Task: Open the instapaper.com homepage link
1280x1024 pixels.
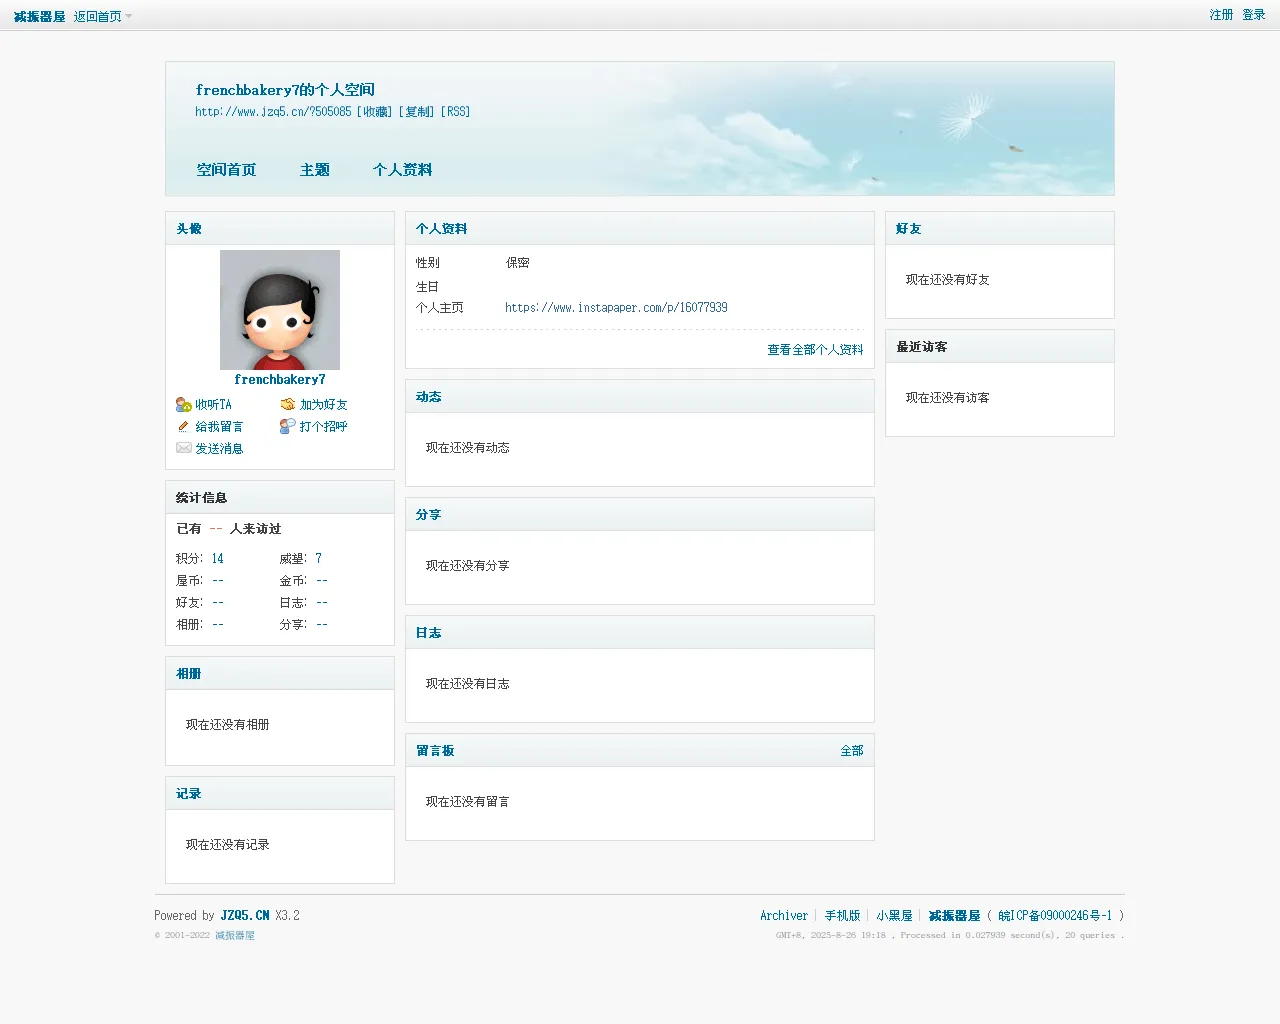Action: click(616, 308)
